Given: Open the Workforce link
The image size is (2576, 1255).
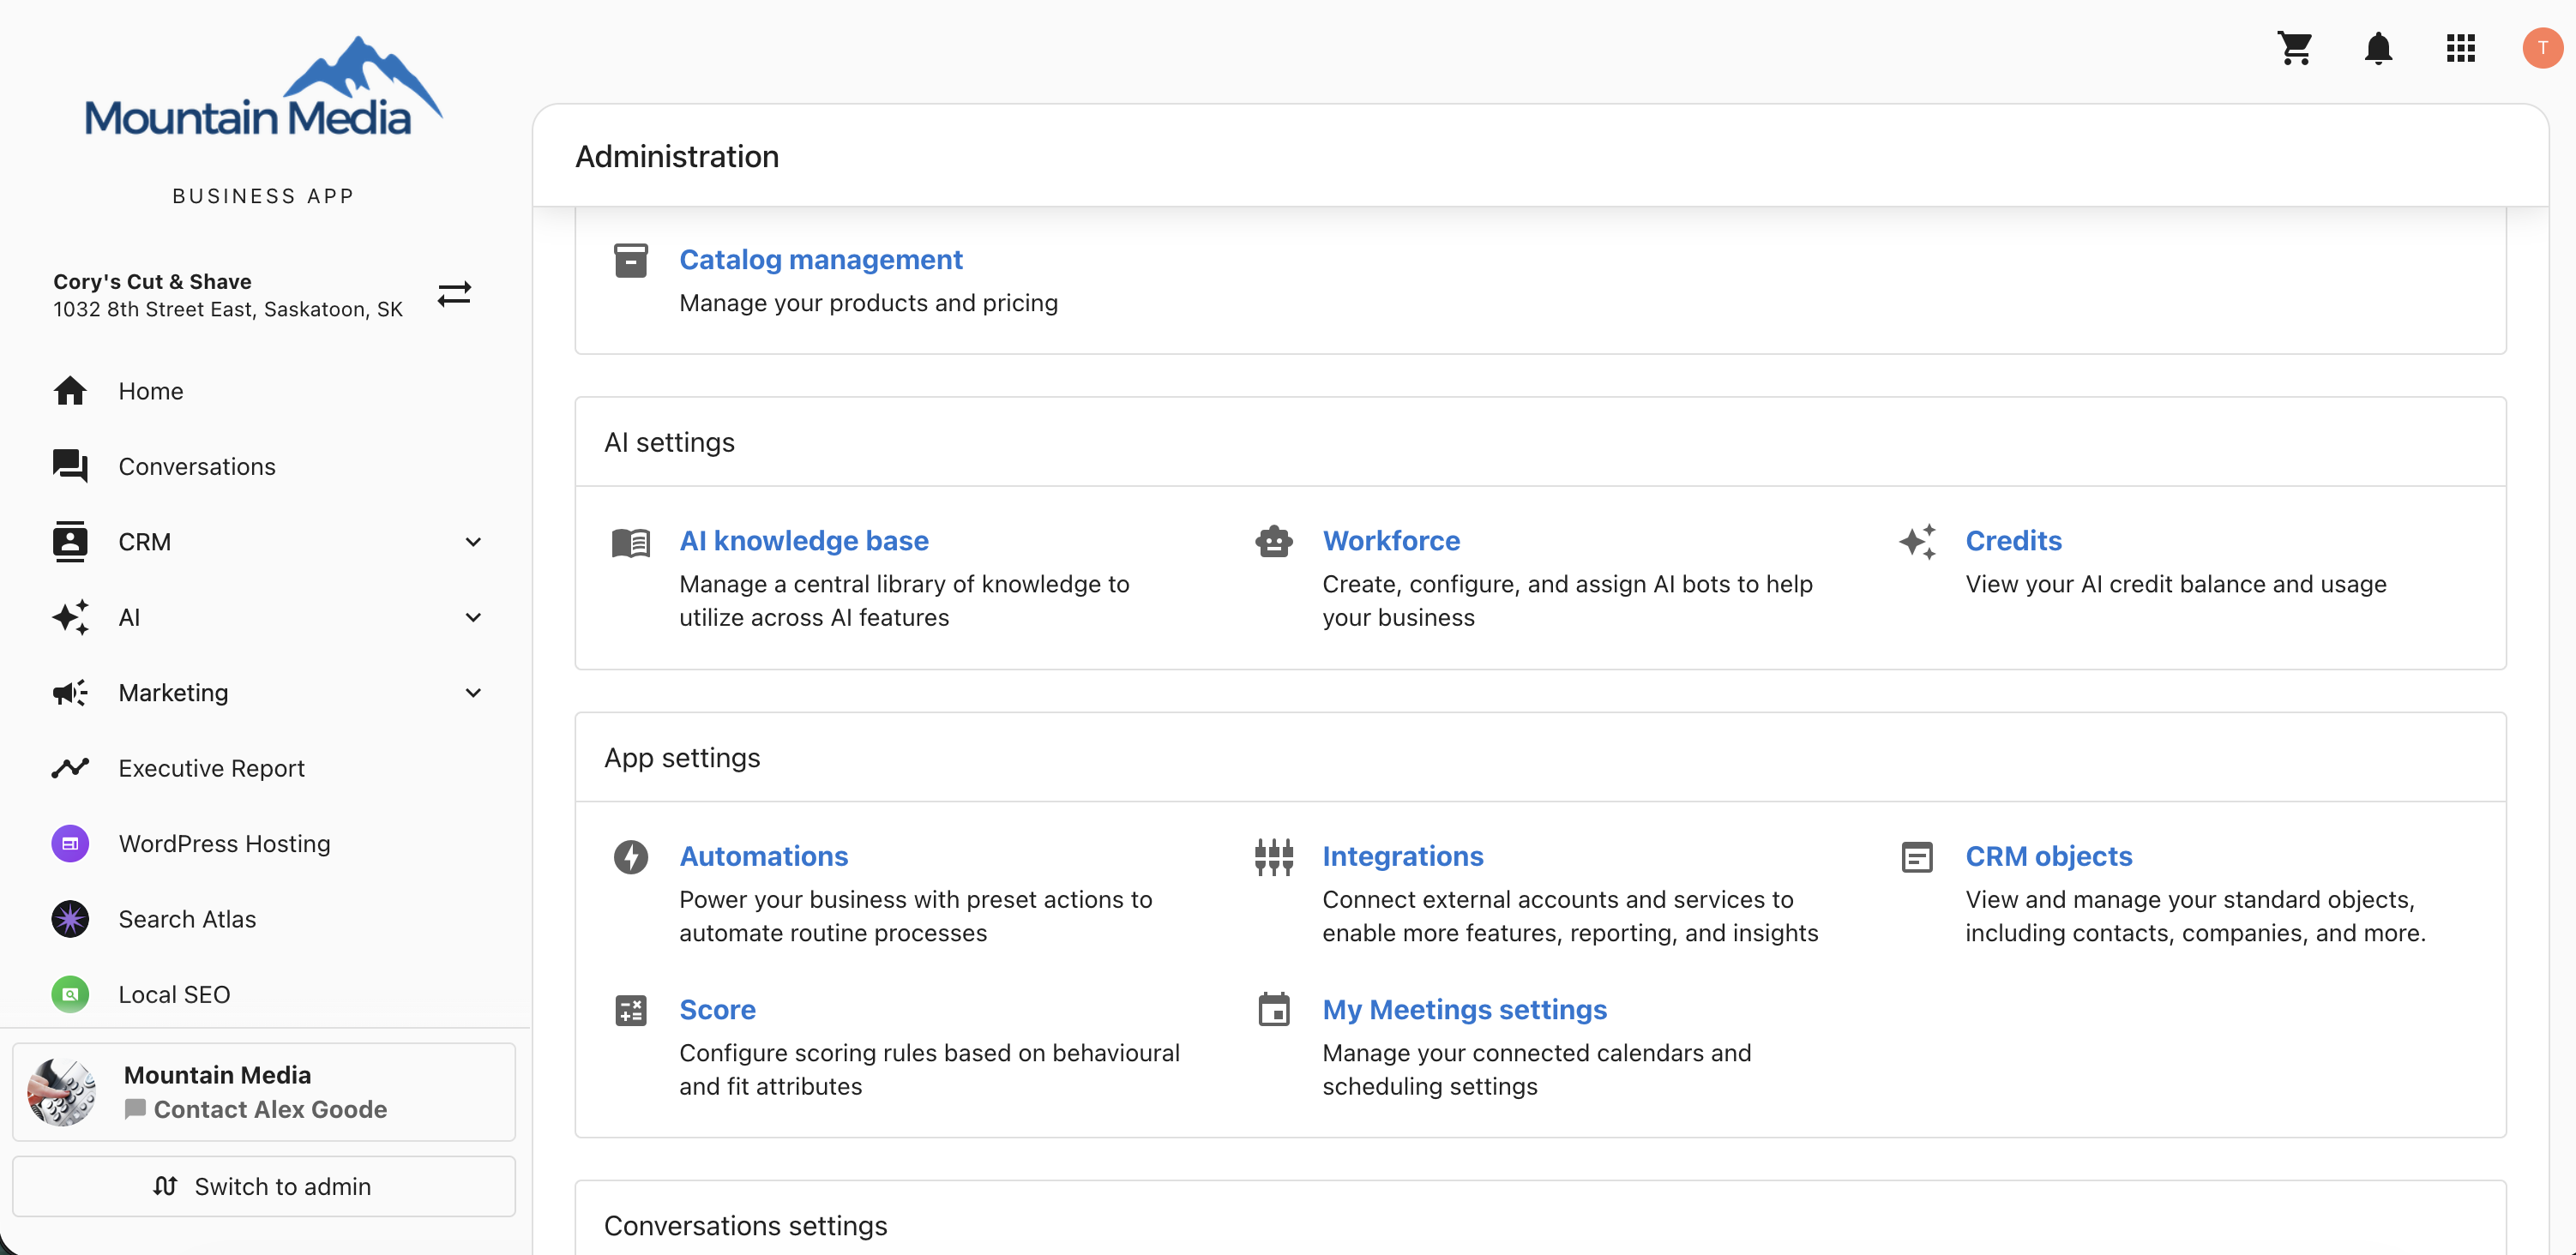Looking at the screenshot, I should pyautogui.click(x=1391, y=541).
